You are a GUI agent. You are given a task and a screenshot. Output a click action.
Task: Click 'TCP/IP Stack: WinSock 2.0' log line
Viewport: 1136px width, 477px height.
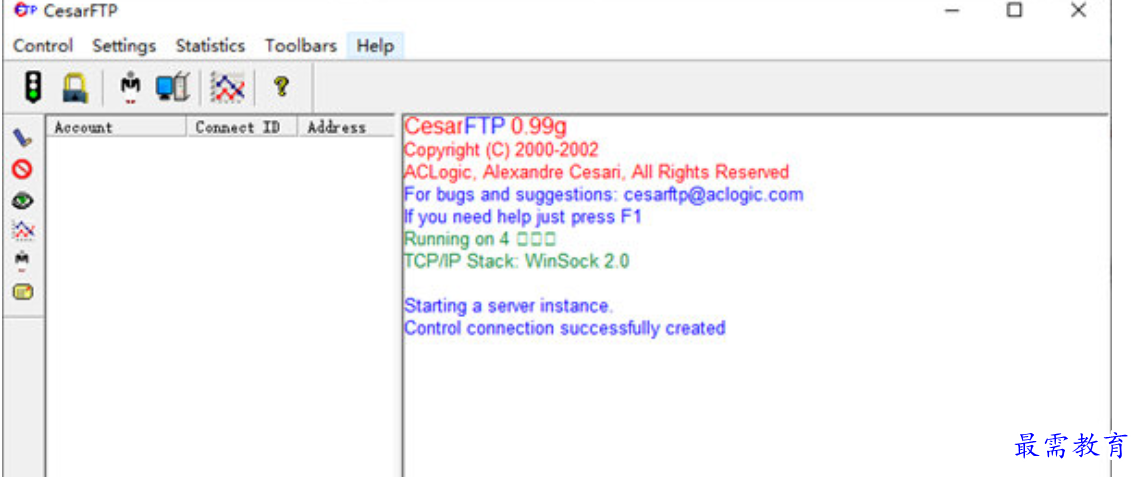point(517,261)
